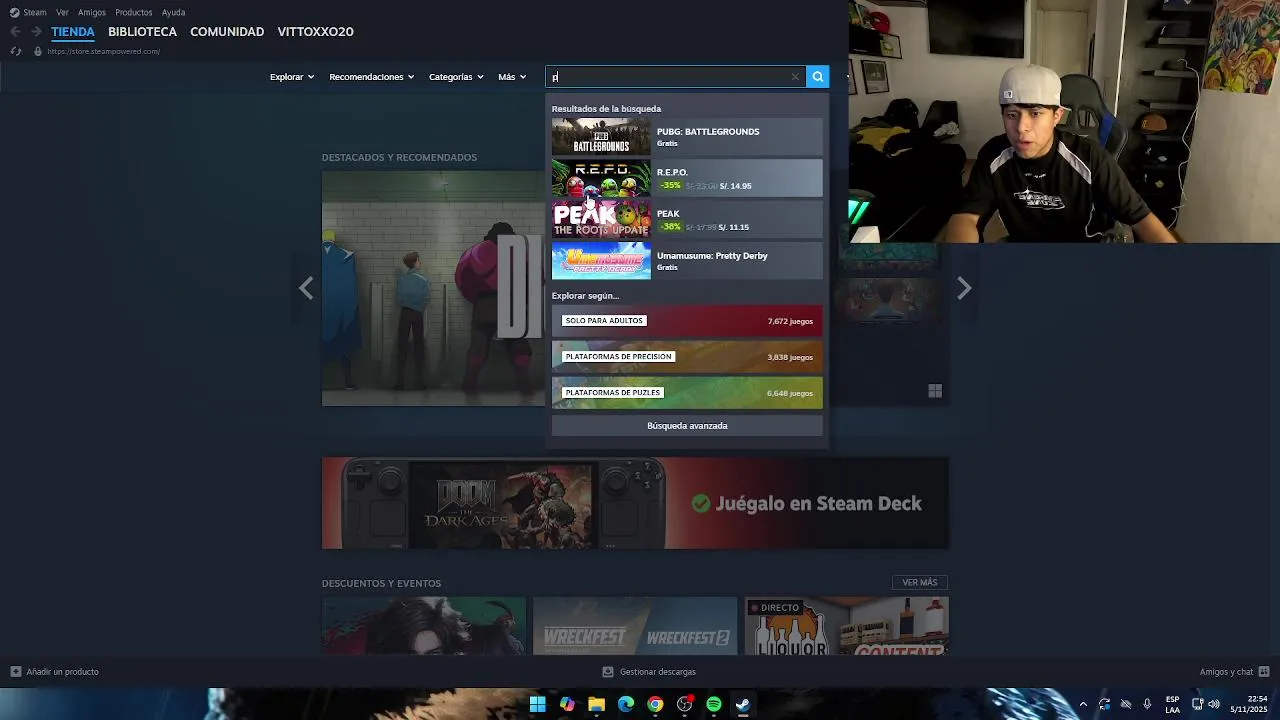This screenshot has height=720, width=1280.
Task: Click the padlock icon beside the URL
Action: click(x=38, y=51)
